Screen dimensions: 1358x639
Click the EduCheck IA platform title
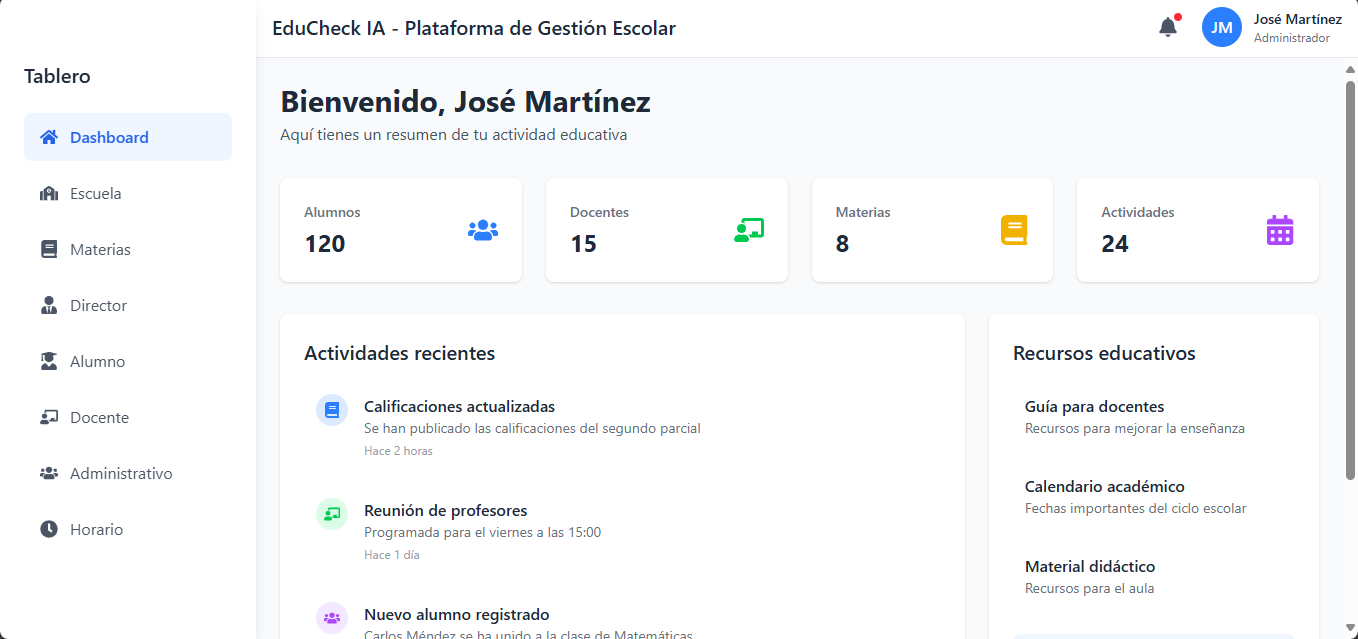click(474, 28)
